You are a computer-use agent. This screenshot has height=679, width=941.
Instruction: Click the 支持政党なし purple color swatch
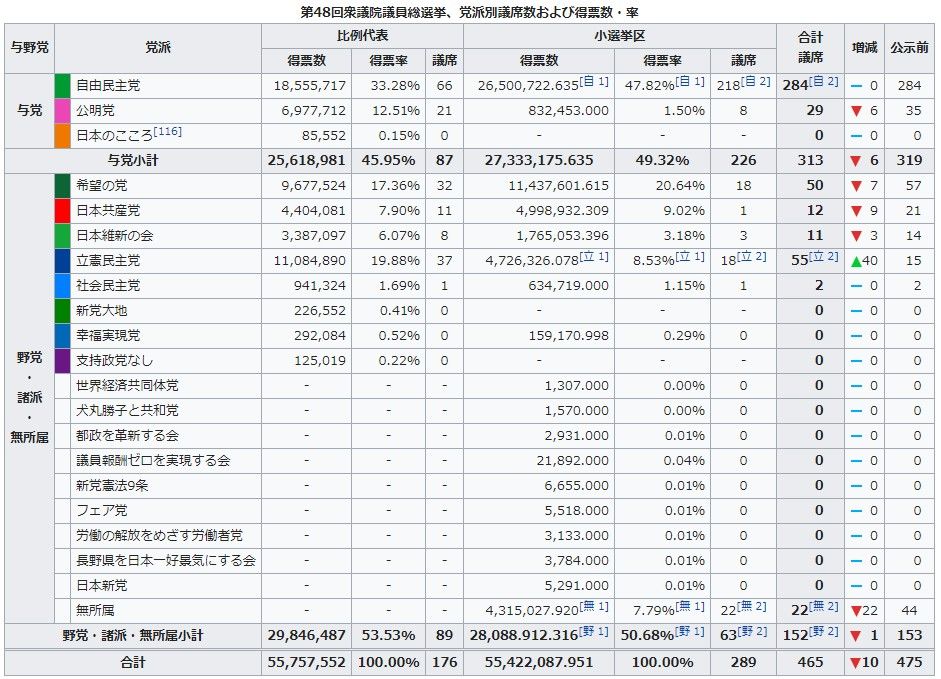pyautogui.click(x=62, y=361)
